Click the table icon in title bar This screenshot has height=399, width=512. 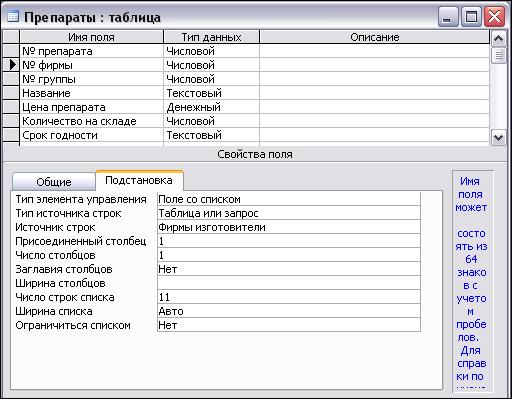pyautogui.click(x=13, y=16)
